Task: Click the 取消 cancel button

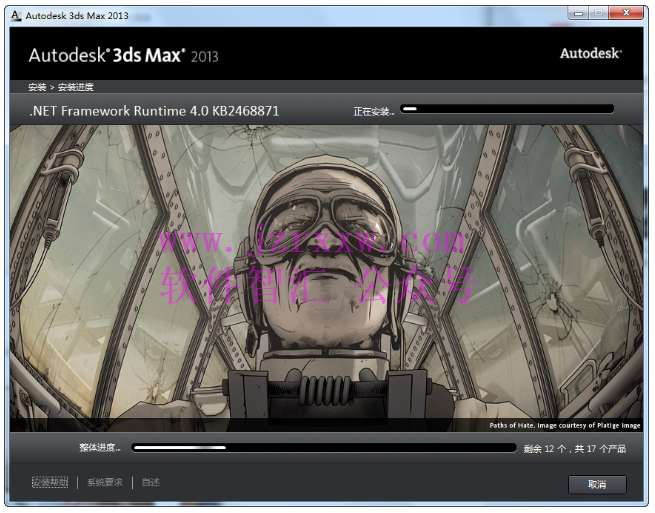Action: 597,485
